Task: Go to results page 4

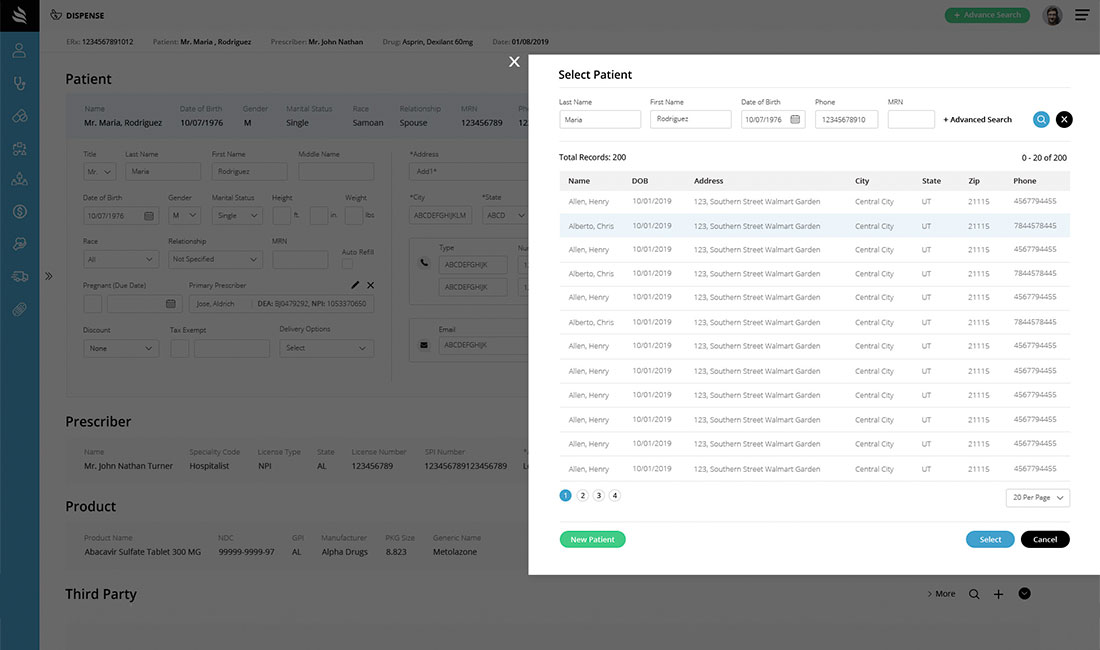Action: pos(615,496)
